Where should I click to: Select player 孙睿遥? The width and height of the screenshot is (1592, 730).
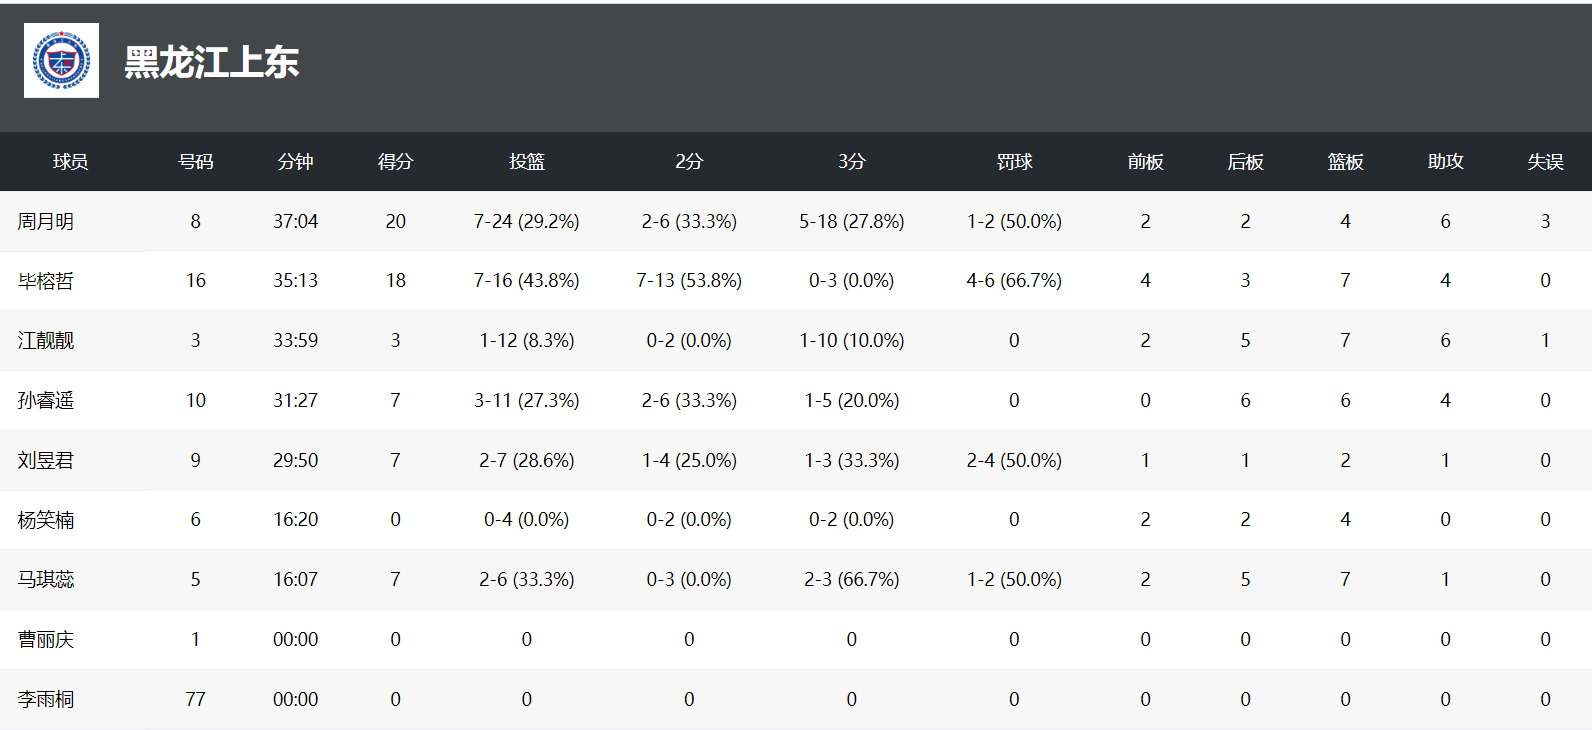(46, 401)
